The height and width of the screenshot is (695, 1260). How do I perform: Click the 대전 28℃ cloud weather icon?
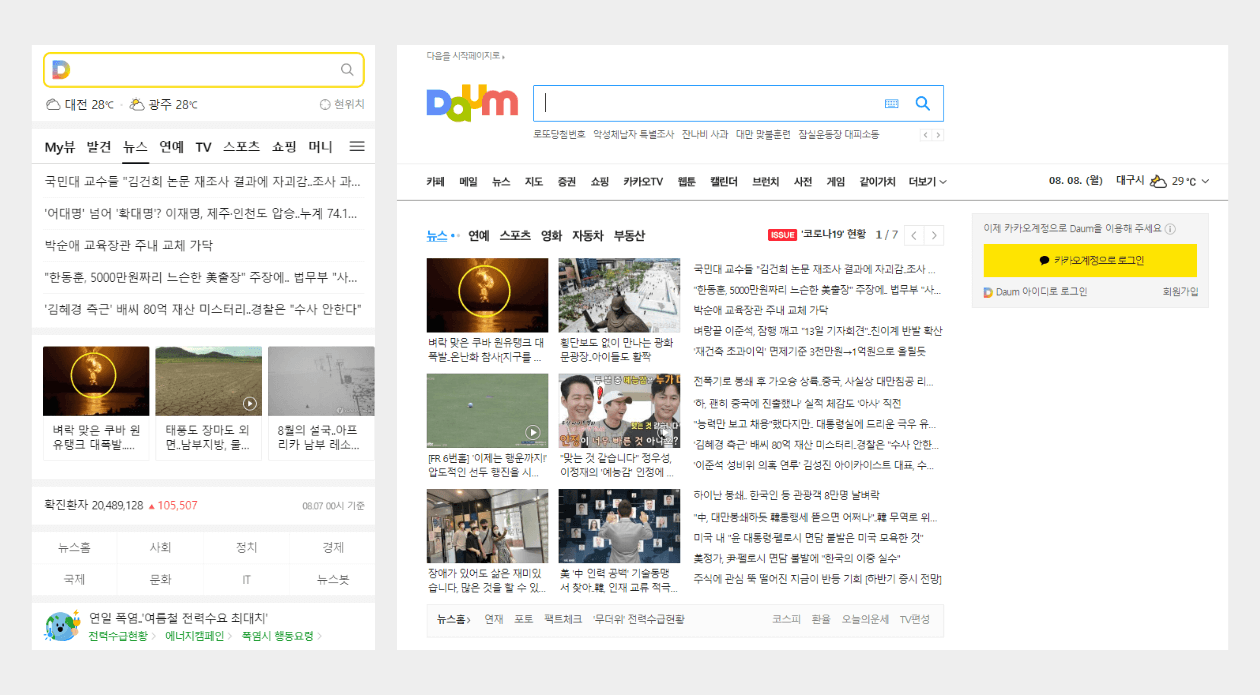[53, 104]
